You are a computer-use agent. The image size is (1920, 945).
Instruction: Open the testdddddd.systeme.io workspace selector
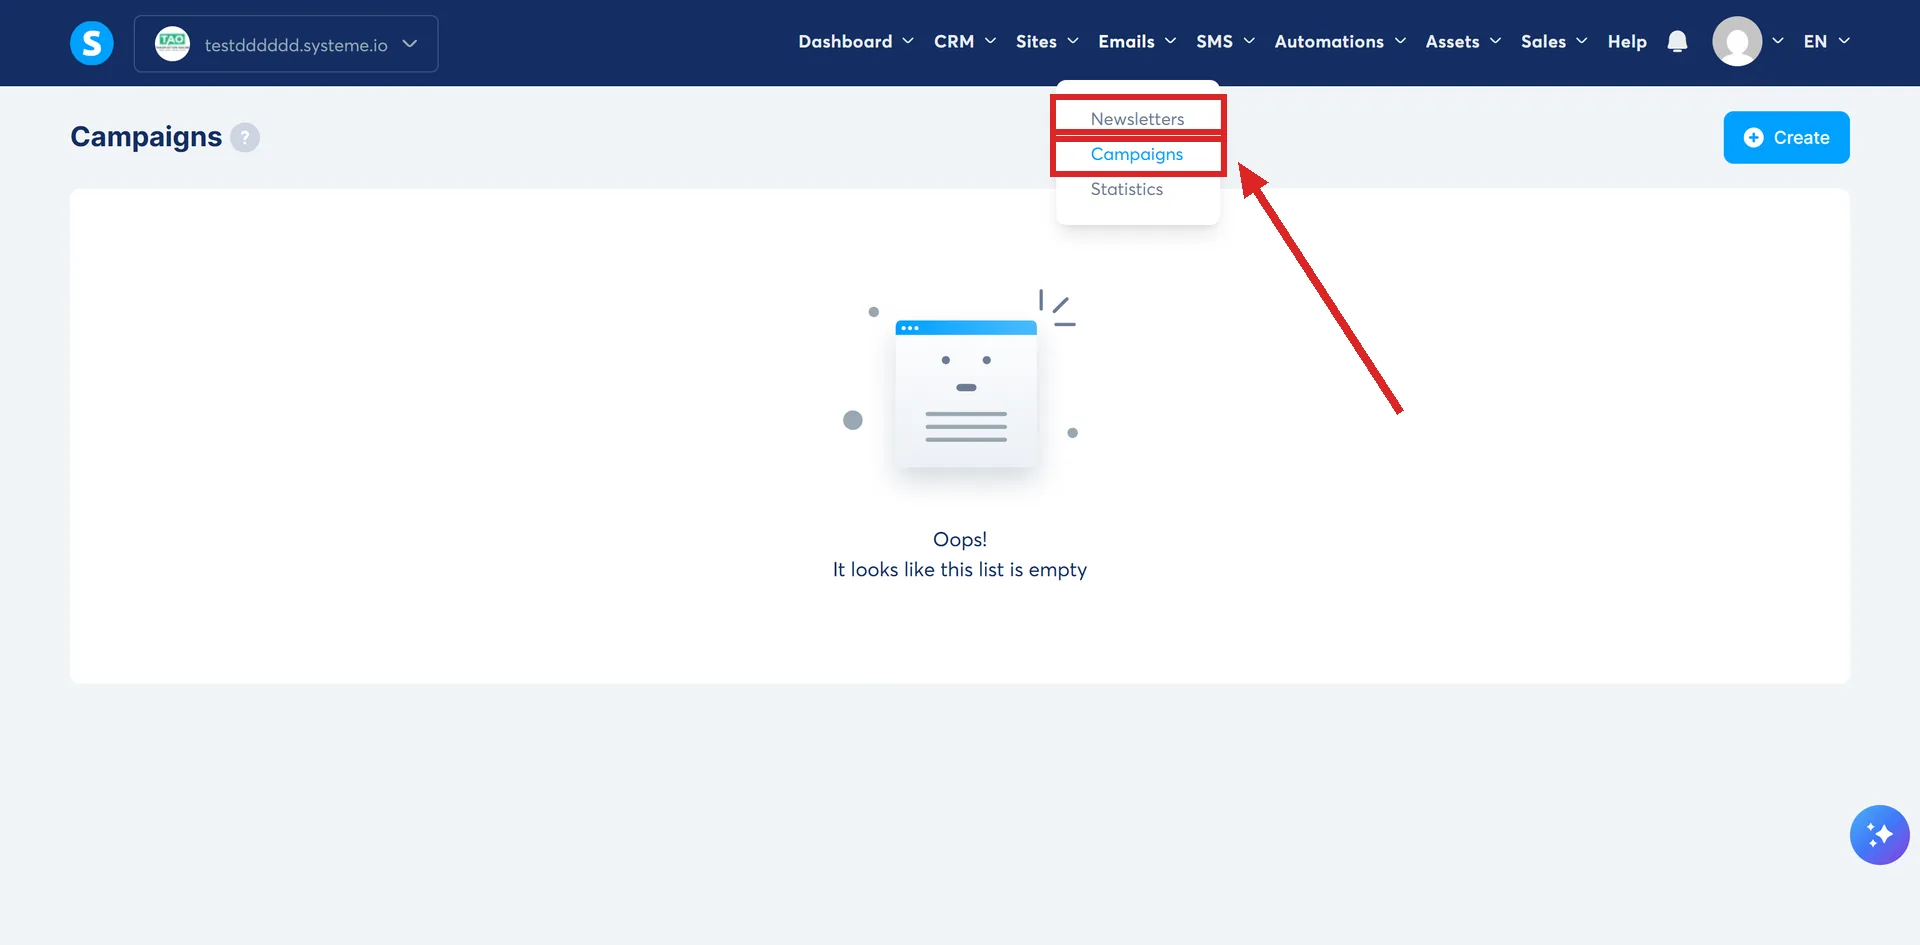coord(286,44)
